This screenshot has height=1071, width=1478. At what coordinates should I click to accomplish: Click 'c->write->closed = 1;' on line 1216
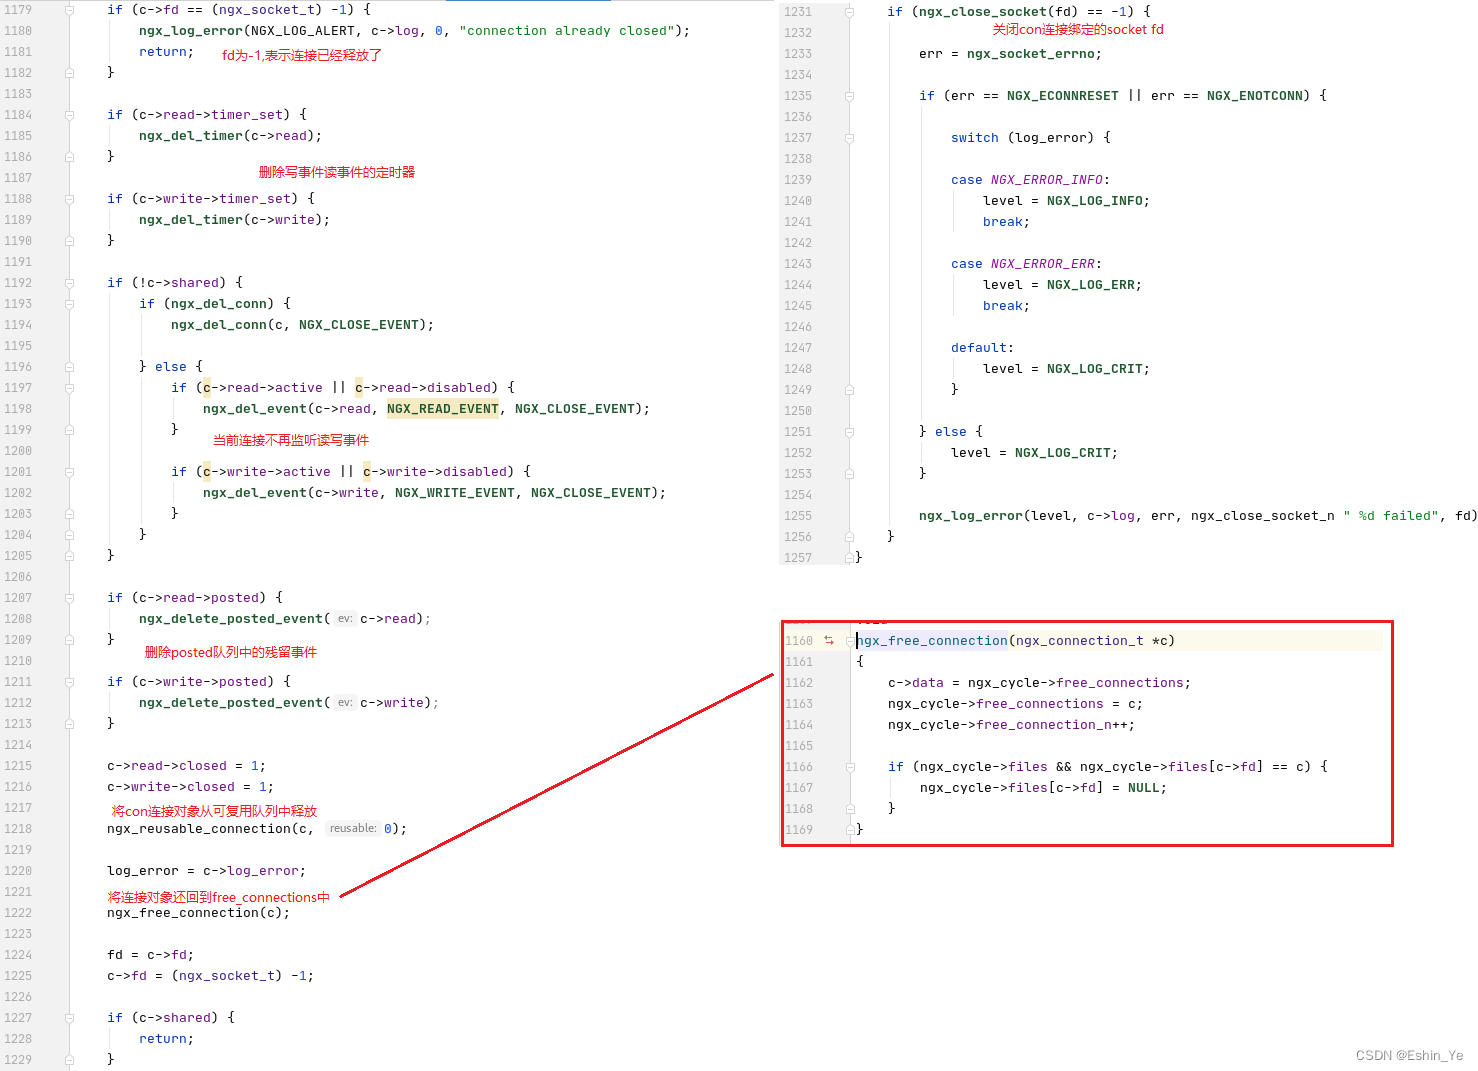190,787
